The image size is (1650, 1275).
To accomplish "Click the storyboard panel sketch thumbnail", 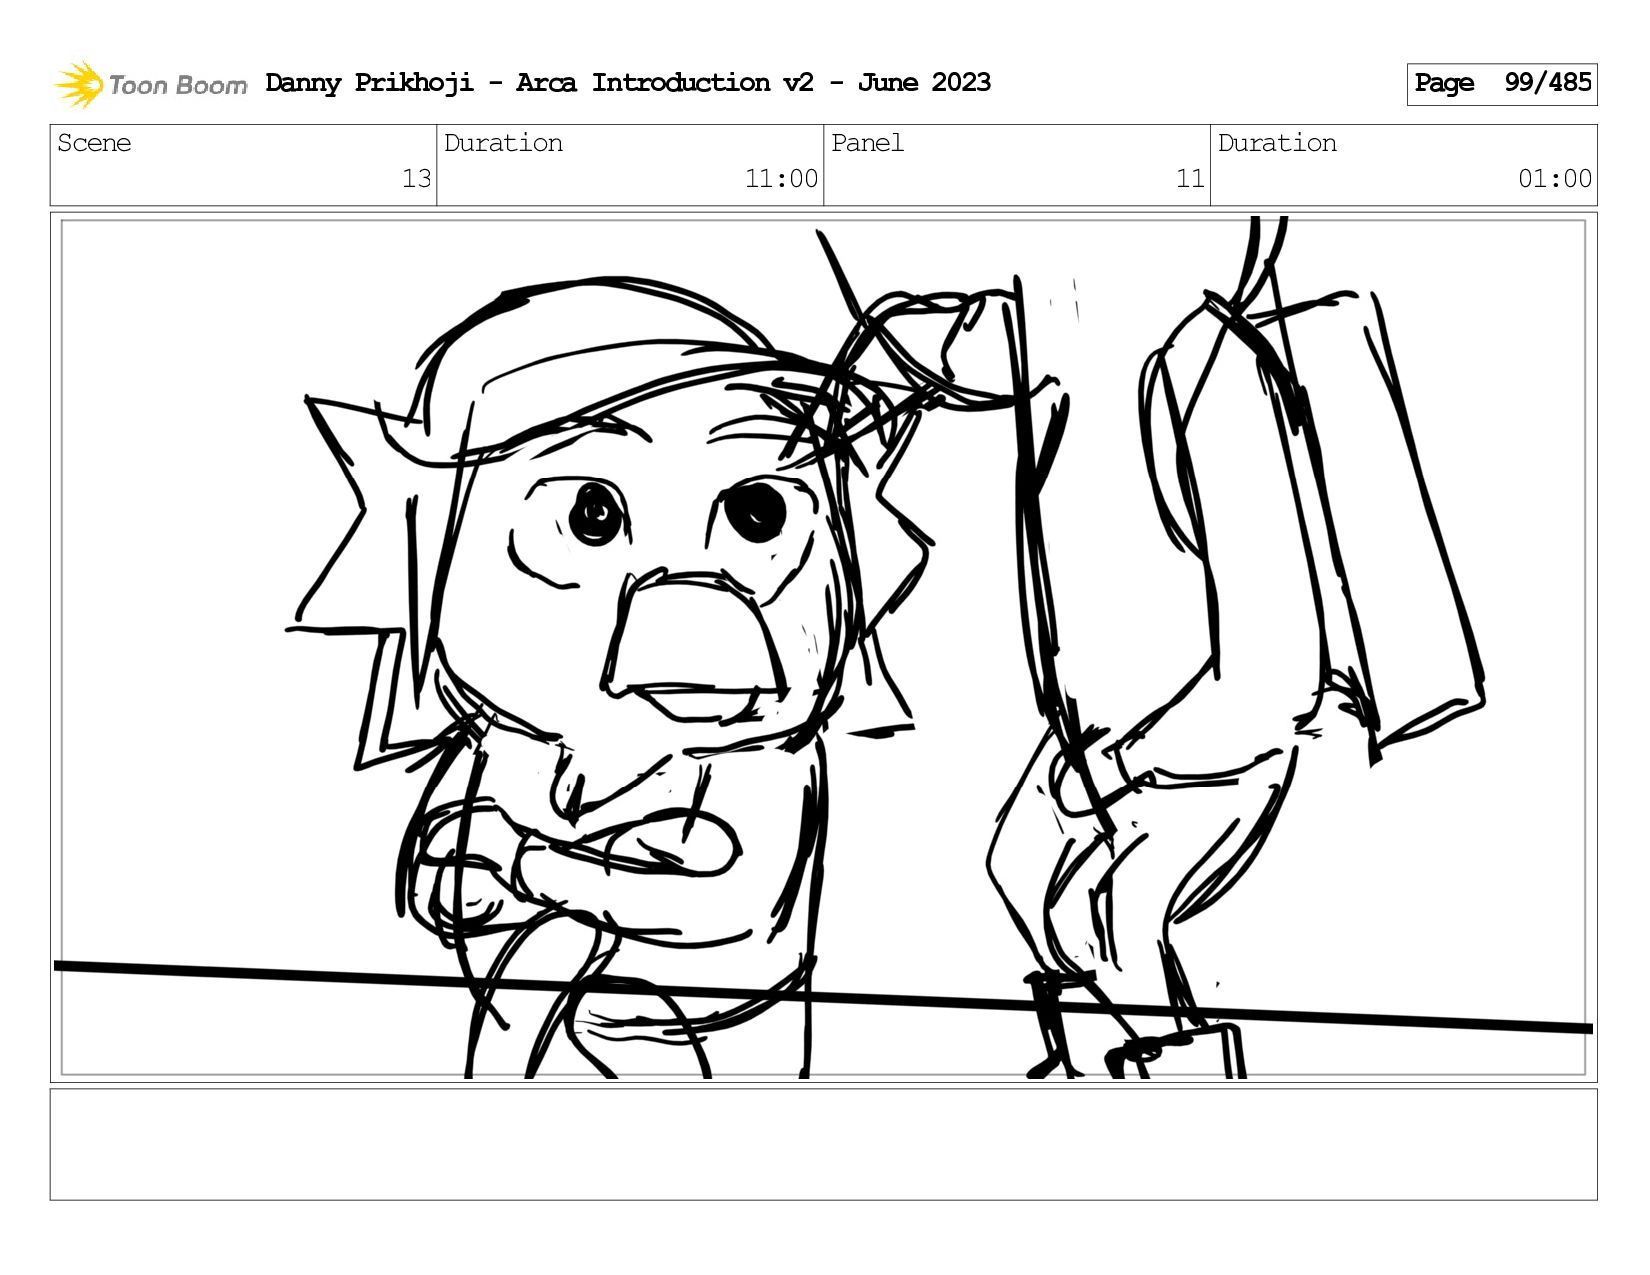I will click(x=823, y=647).
